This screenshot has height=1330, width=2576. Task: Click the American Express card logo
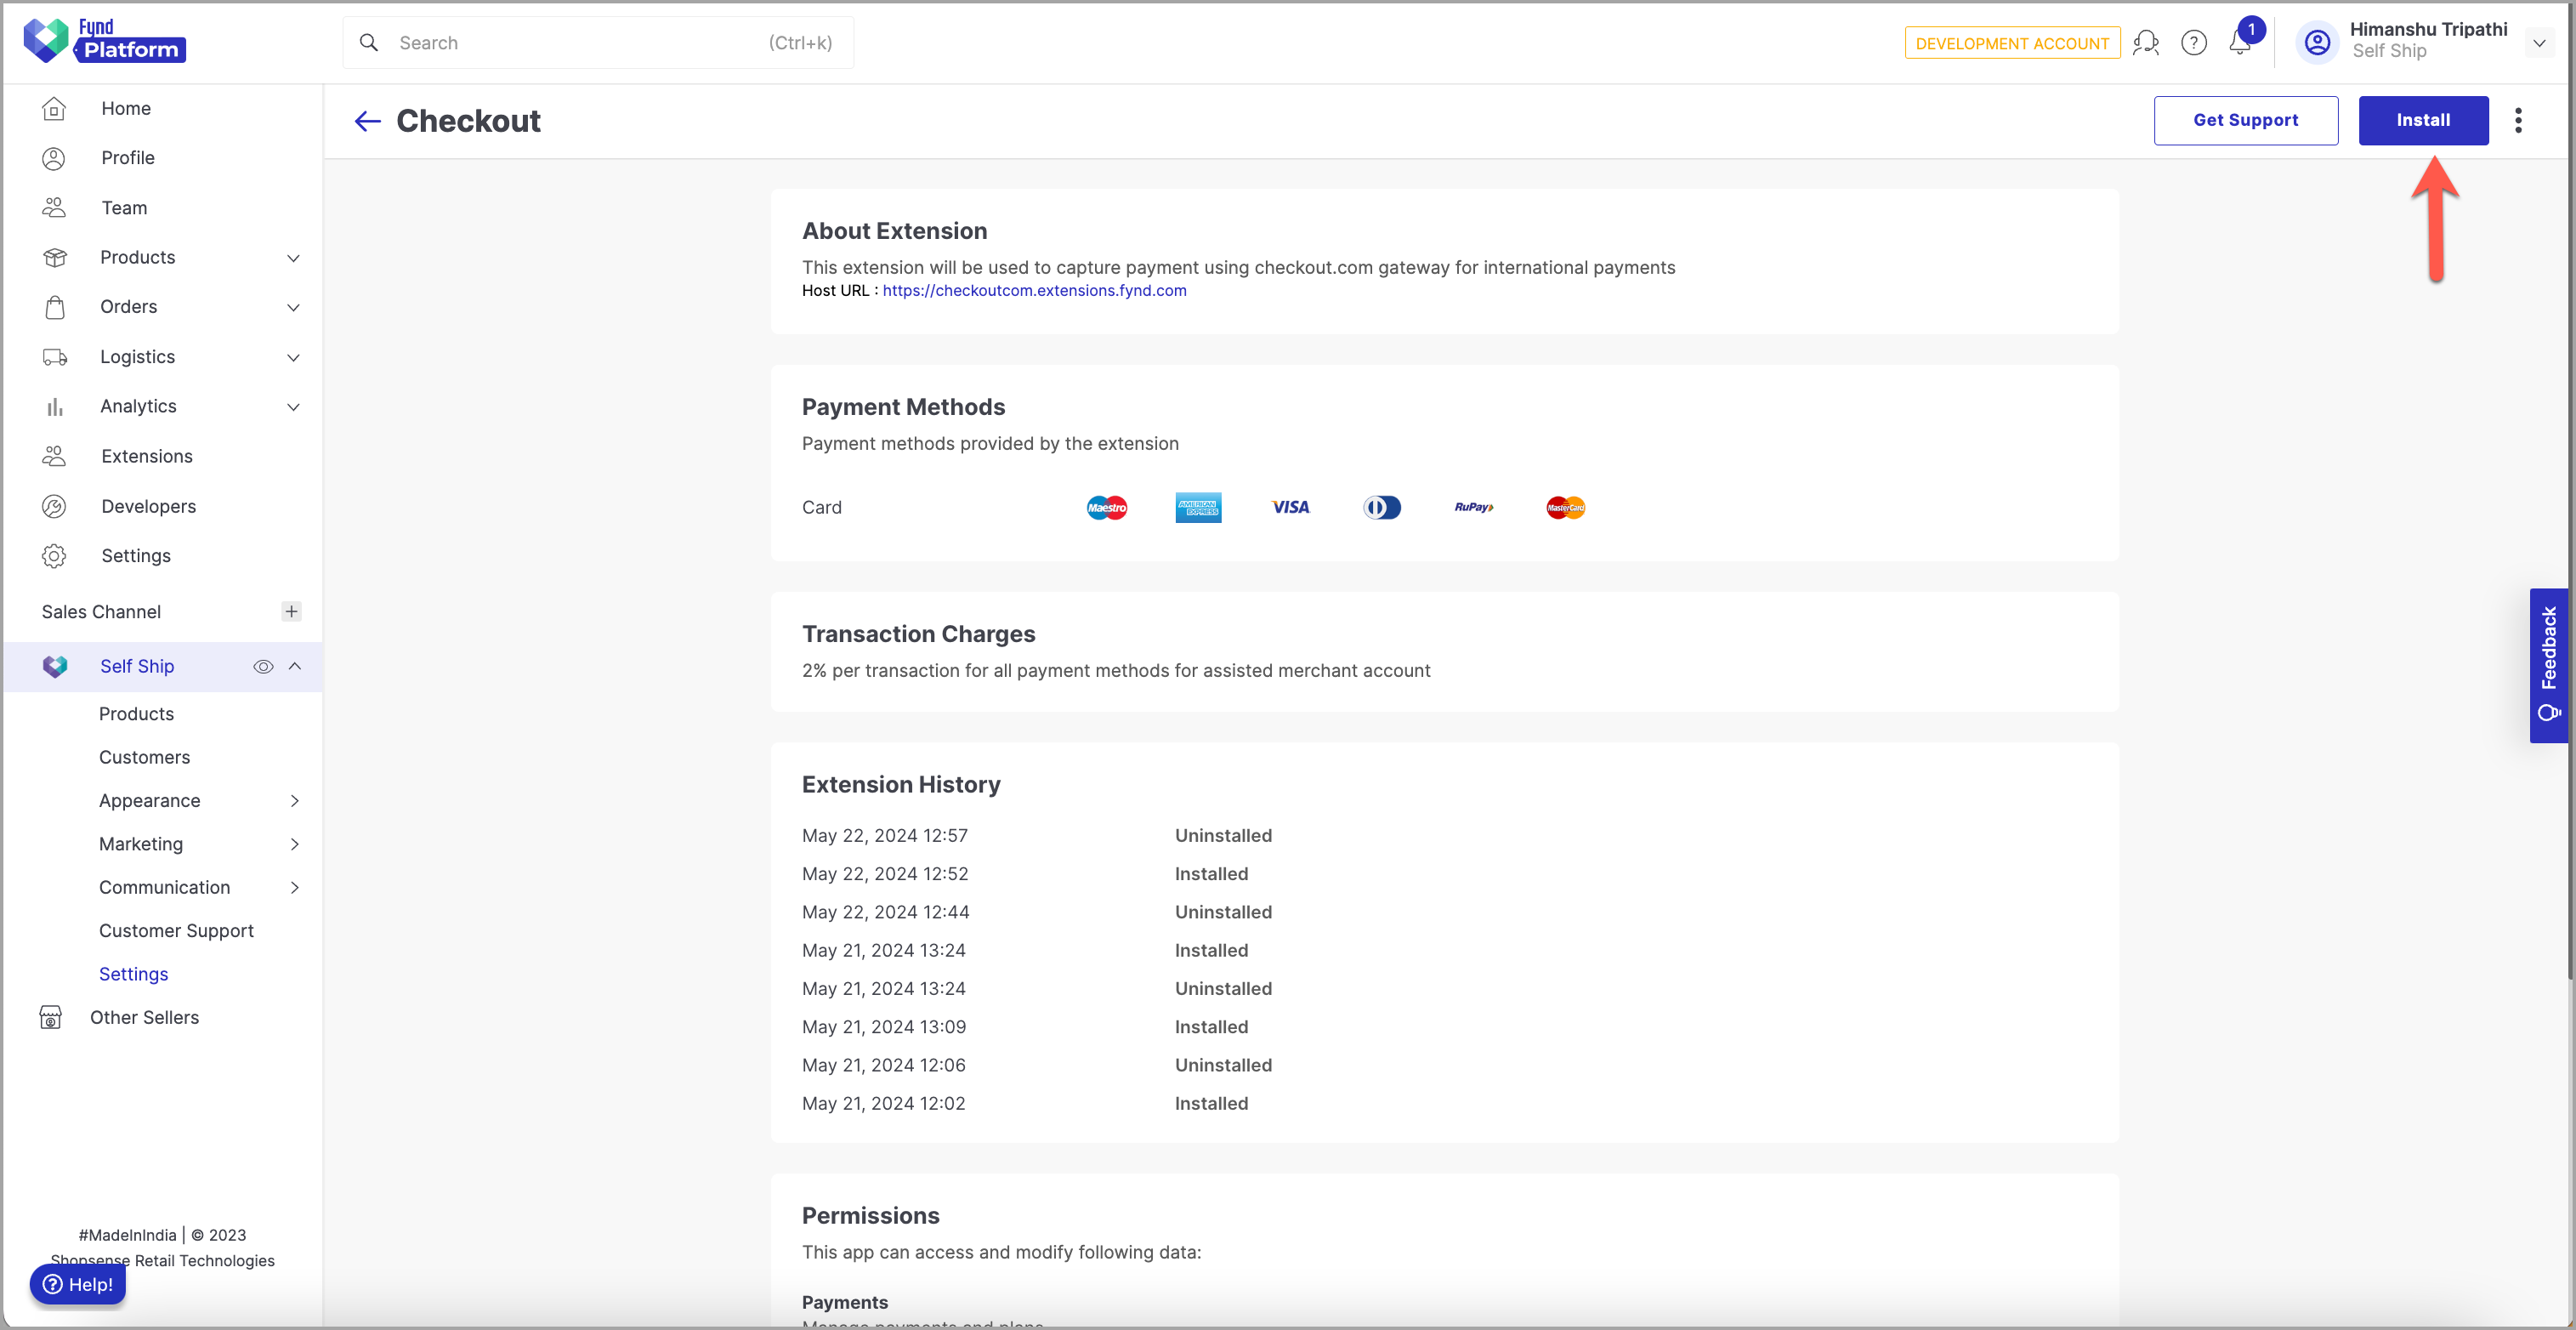pos(1198,507)
